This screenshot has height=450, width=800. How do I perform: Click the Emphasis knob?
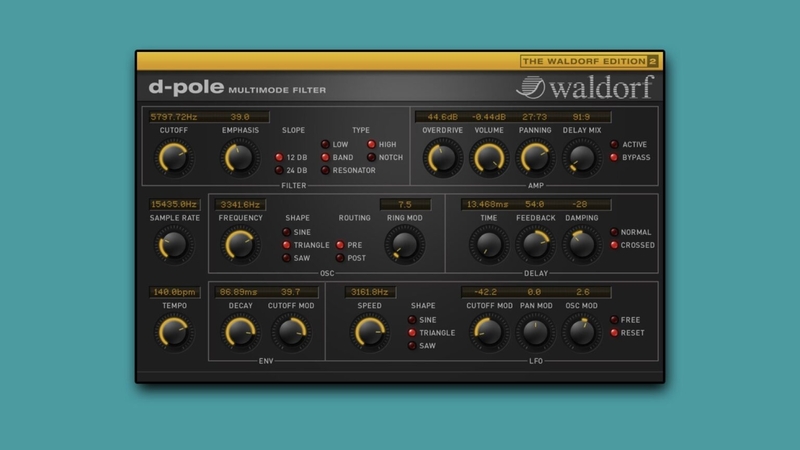point(240,158)
